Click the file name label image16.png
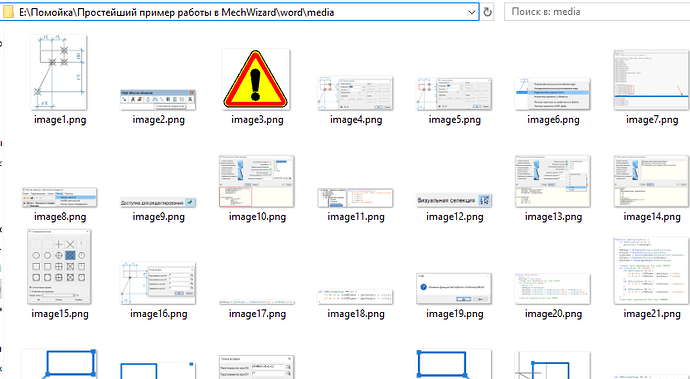Viewport: 690px width, 379px height. 158,314
